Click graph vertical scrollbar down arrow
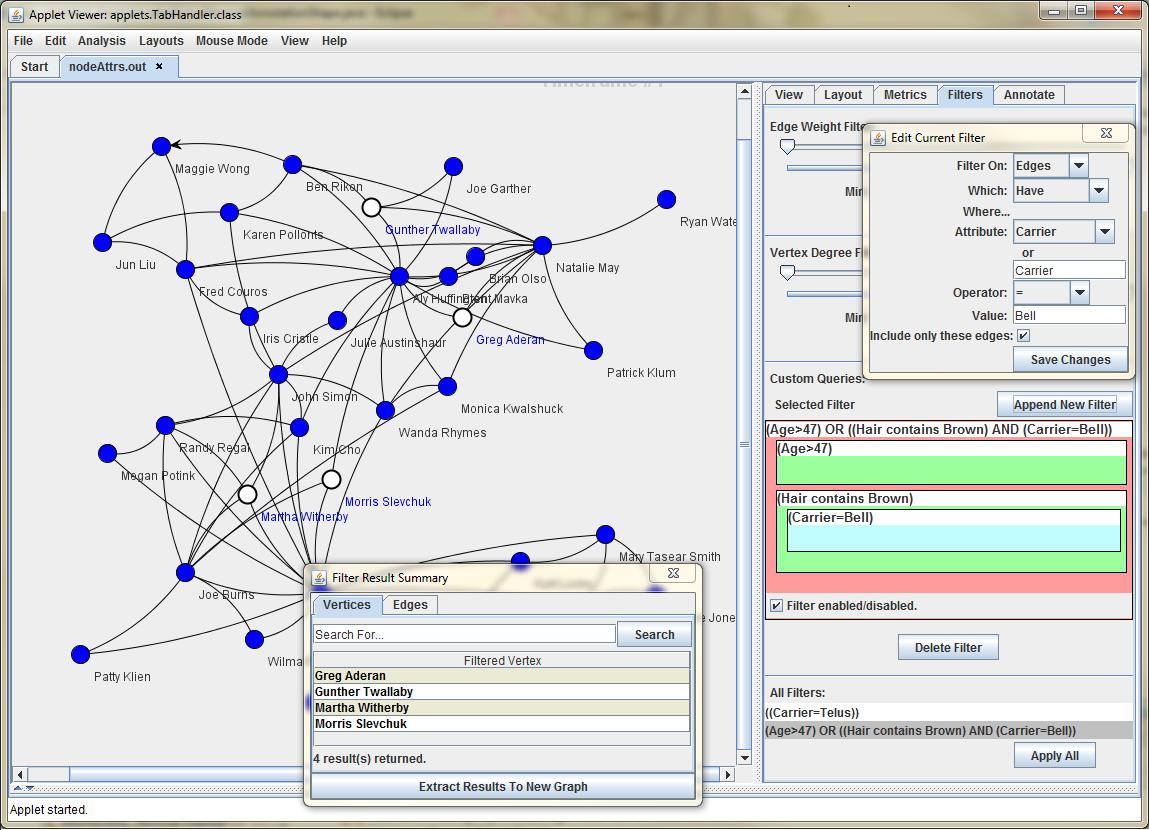 pos(745,758)
